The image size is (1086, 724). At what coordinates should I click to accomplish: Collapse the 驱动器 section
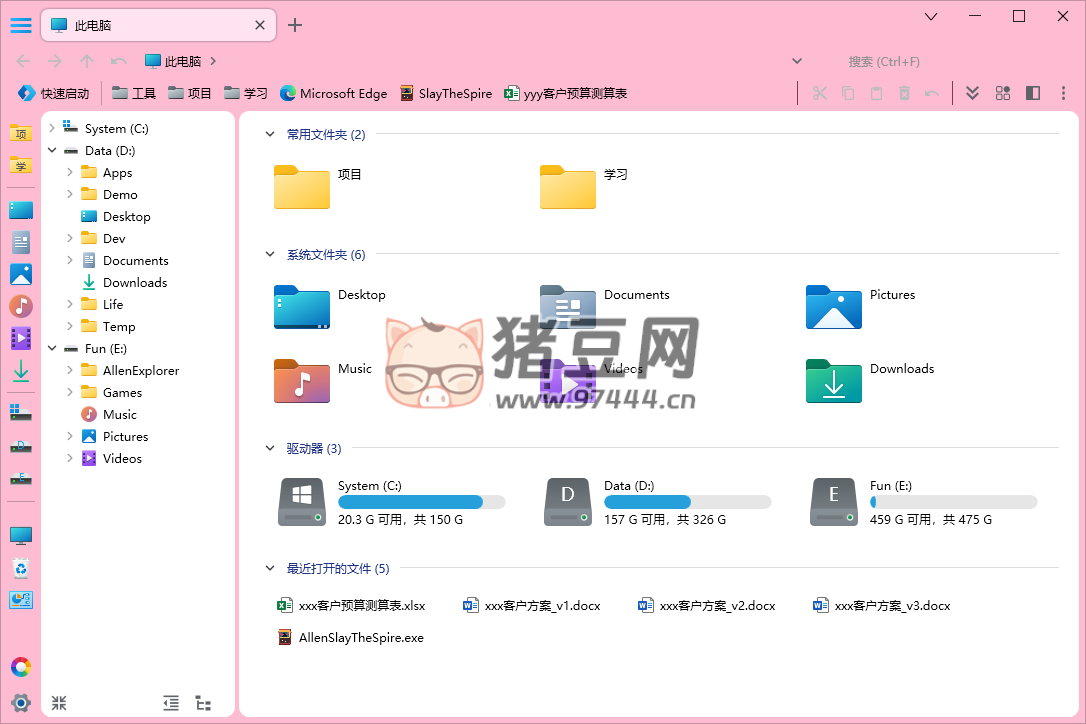[270, 449]
